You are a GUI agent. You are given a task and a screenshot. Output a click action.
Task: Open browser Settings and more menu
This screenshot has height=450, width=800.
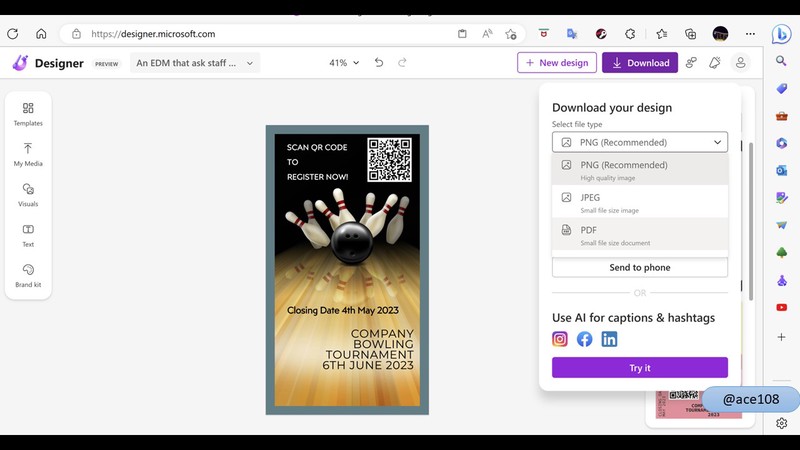coord(750,34)
